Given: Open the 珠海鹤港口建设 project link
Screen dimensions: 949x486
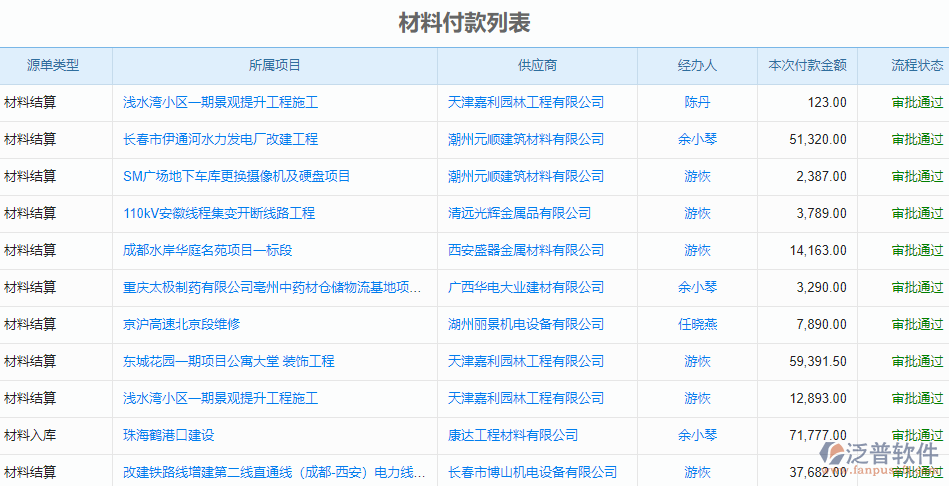Looking at the screenshot, I should [x=168, y=435].
